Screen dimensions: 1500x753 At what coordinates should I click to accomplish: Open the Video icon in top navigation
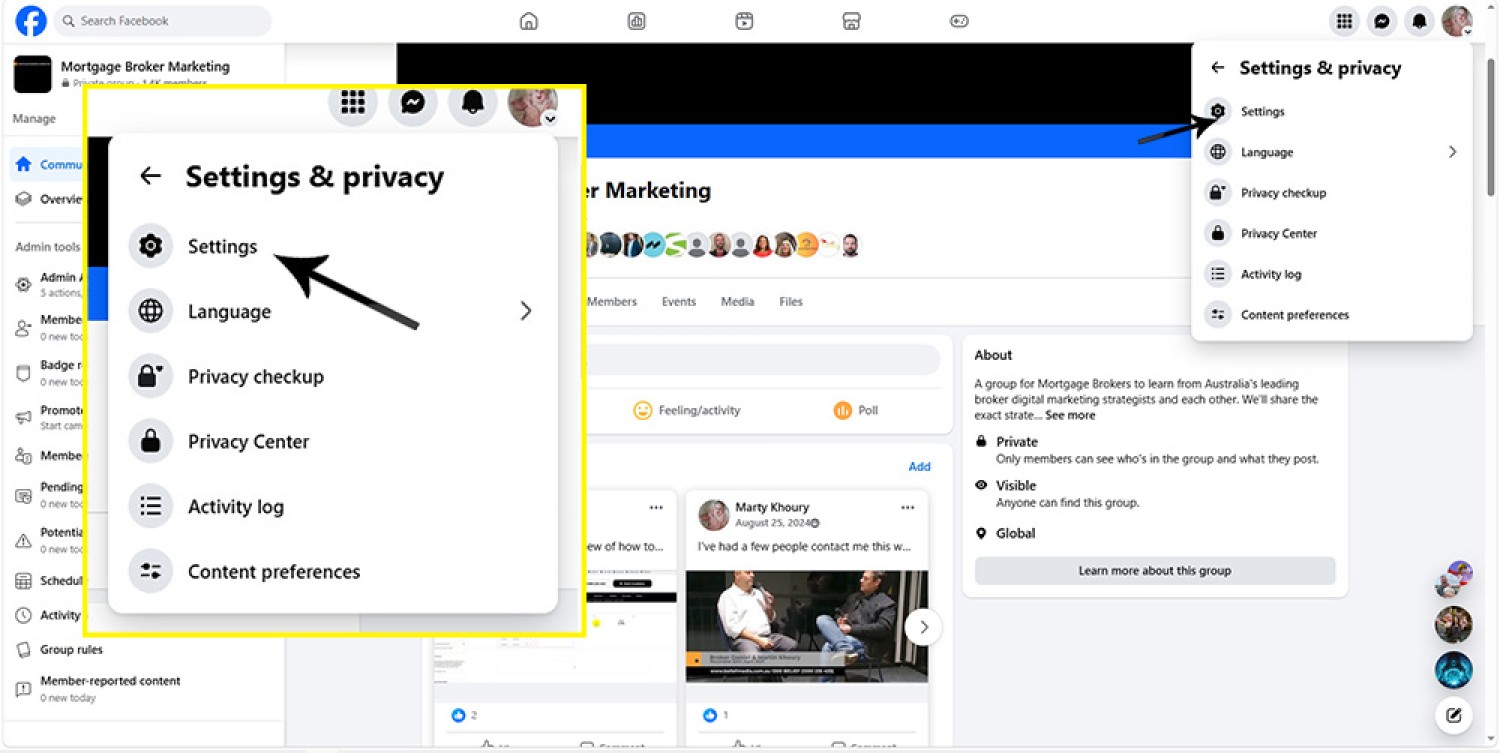tap(744, 21)
